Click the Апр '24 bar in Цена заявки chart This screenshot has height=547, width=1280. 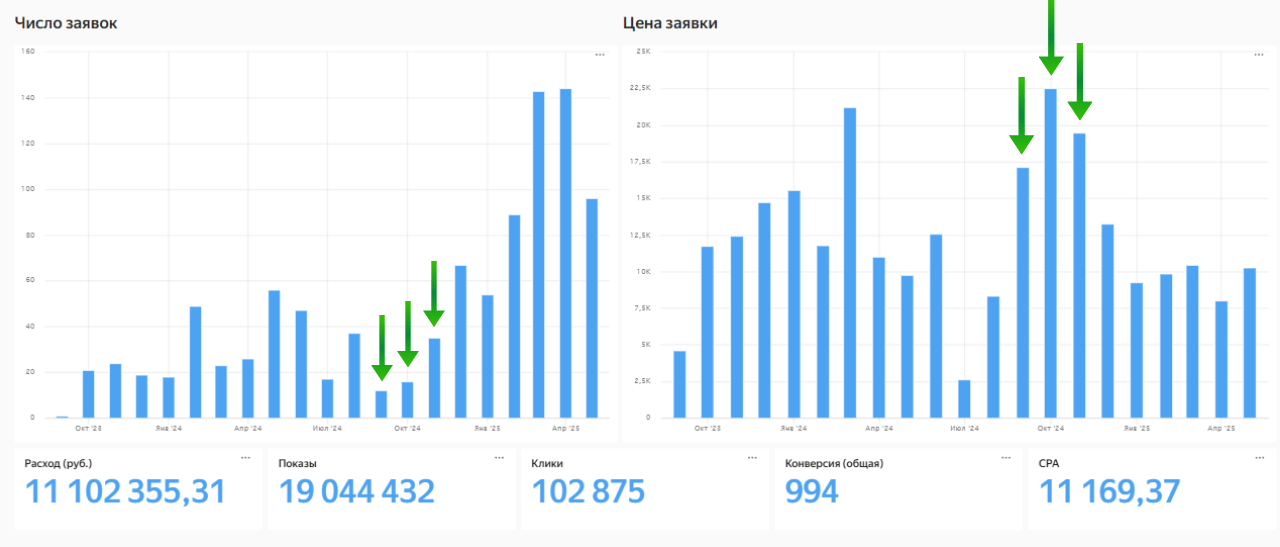(x=879, y=338)
